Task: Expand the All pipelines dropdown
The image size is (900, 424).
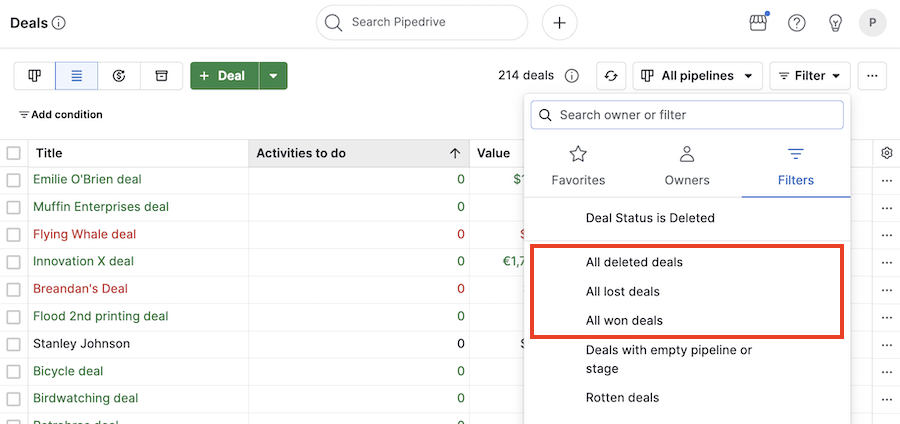Action: coord(697,76)
